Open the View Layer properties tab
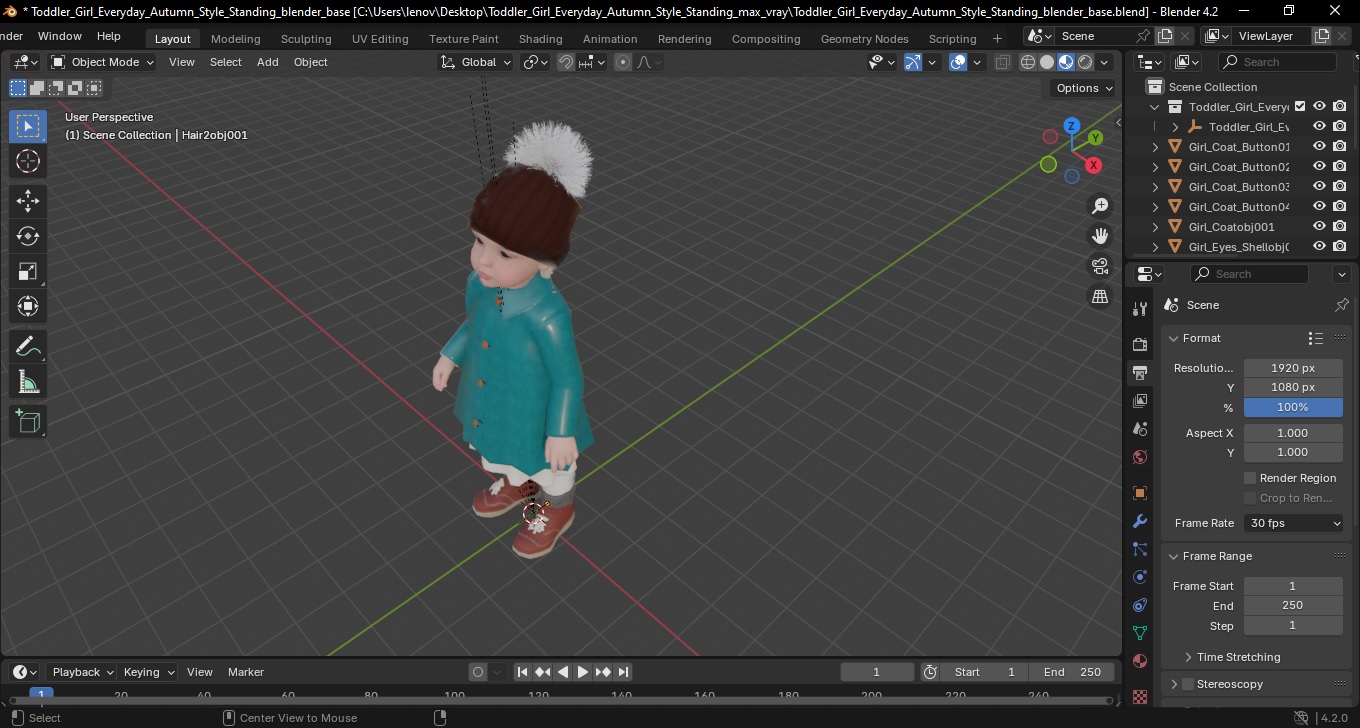The height and width of the screenshot is (728, 1360). click(1140, 401)
